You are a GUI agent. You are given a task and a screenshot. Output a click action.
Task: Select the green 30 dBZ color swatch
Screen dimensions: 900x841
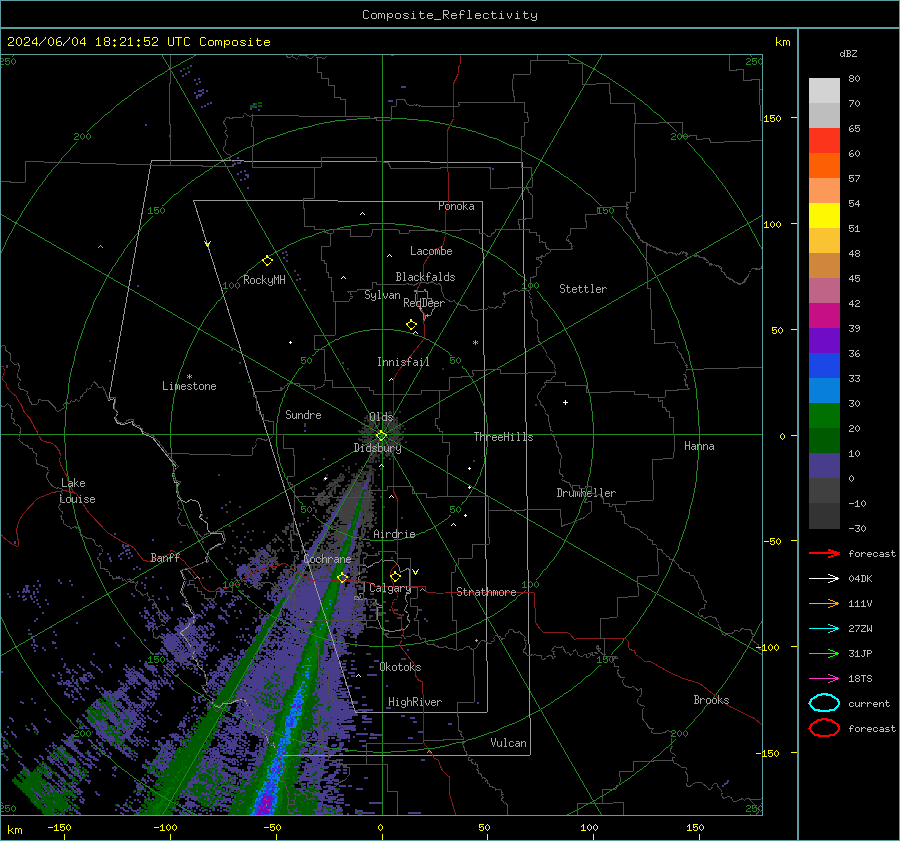pos(824,415)
